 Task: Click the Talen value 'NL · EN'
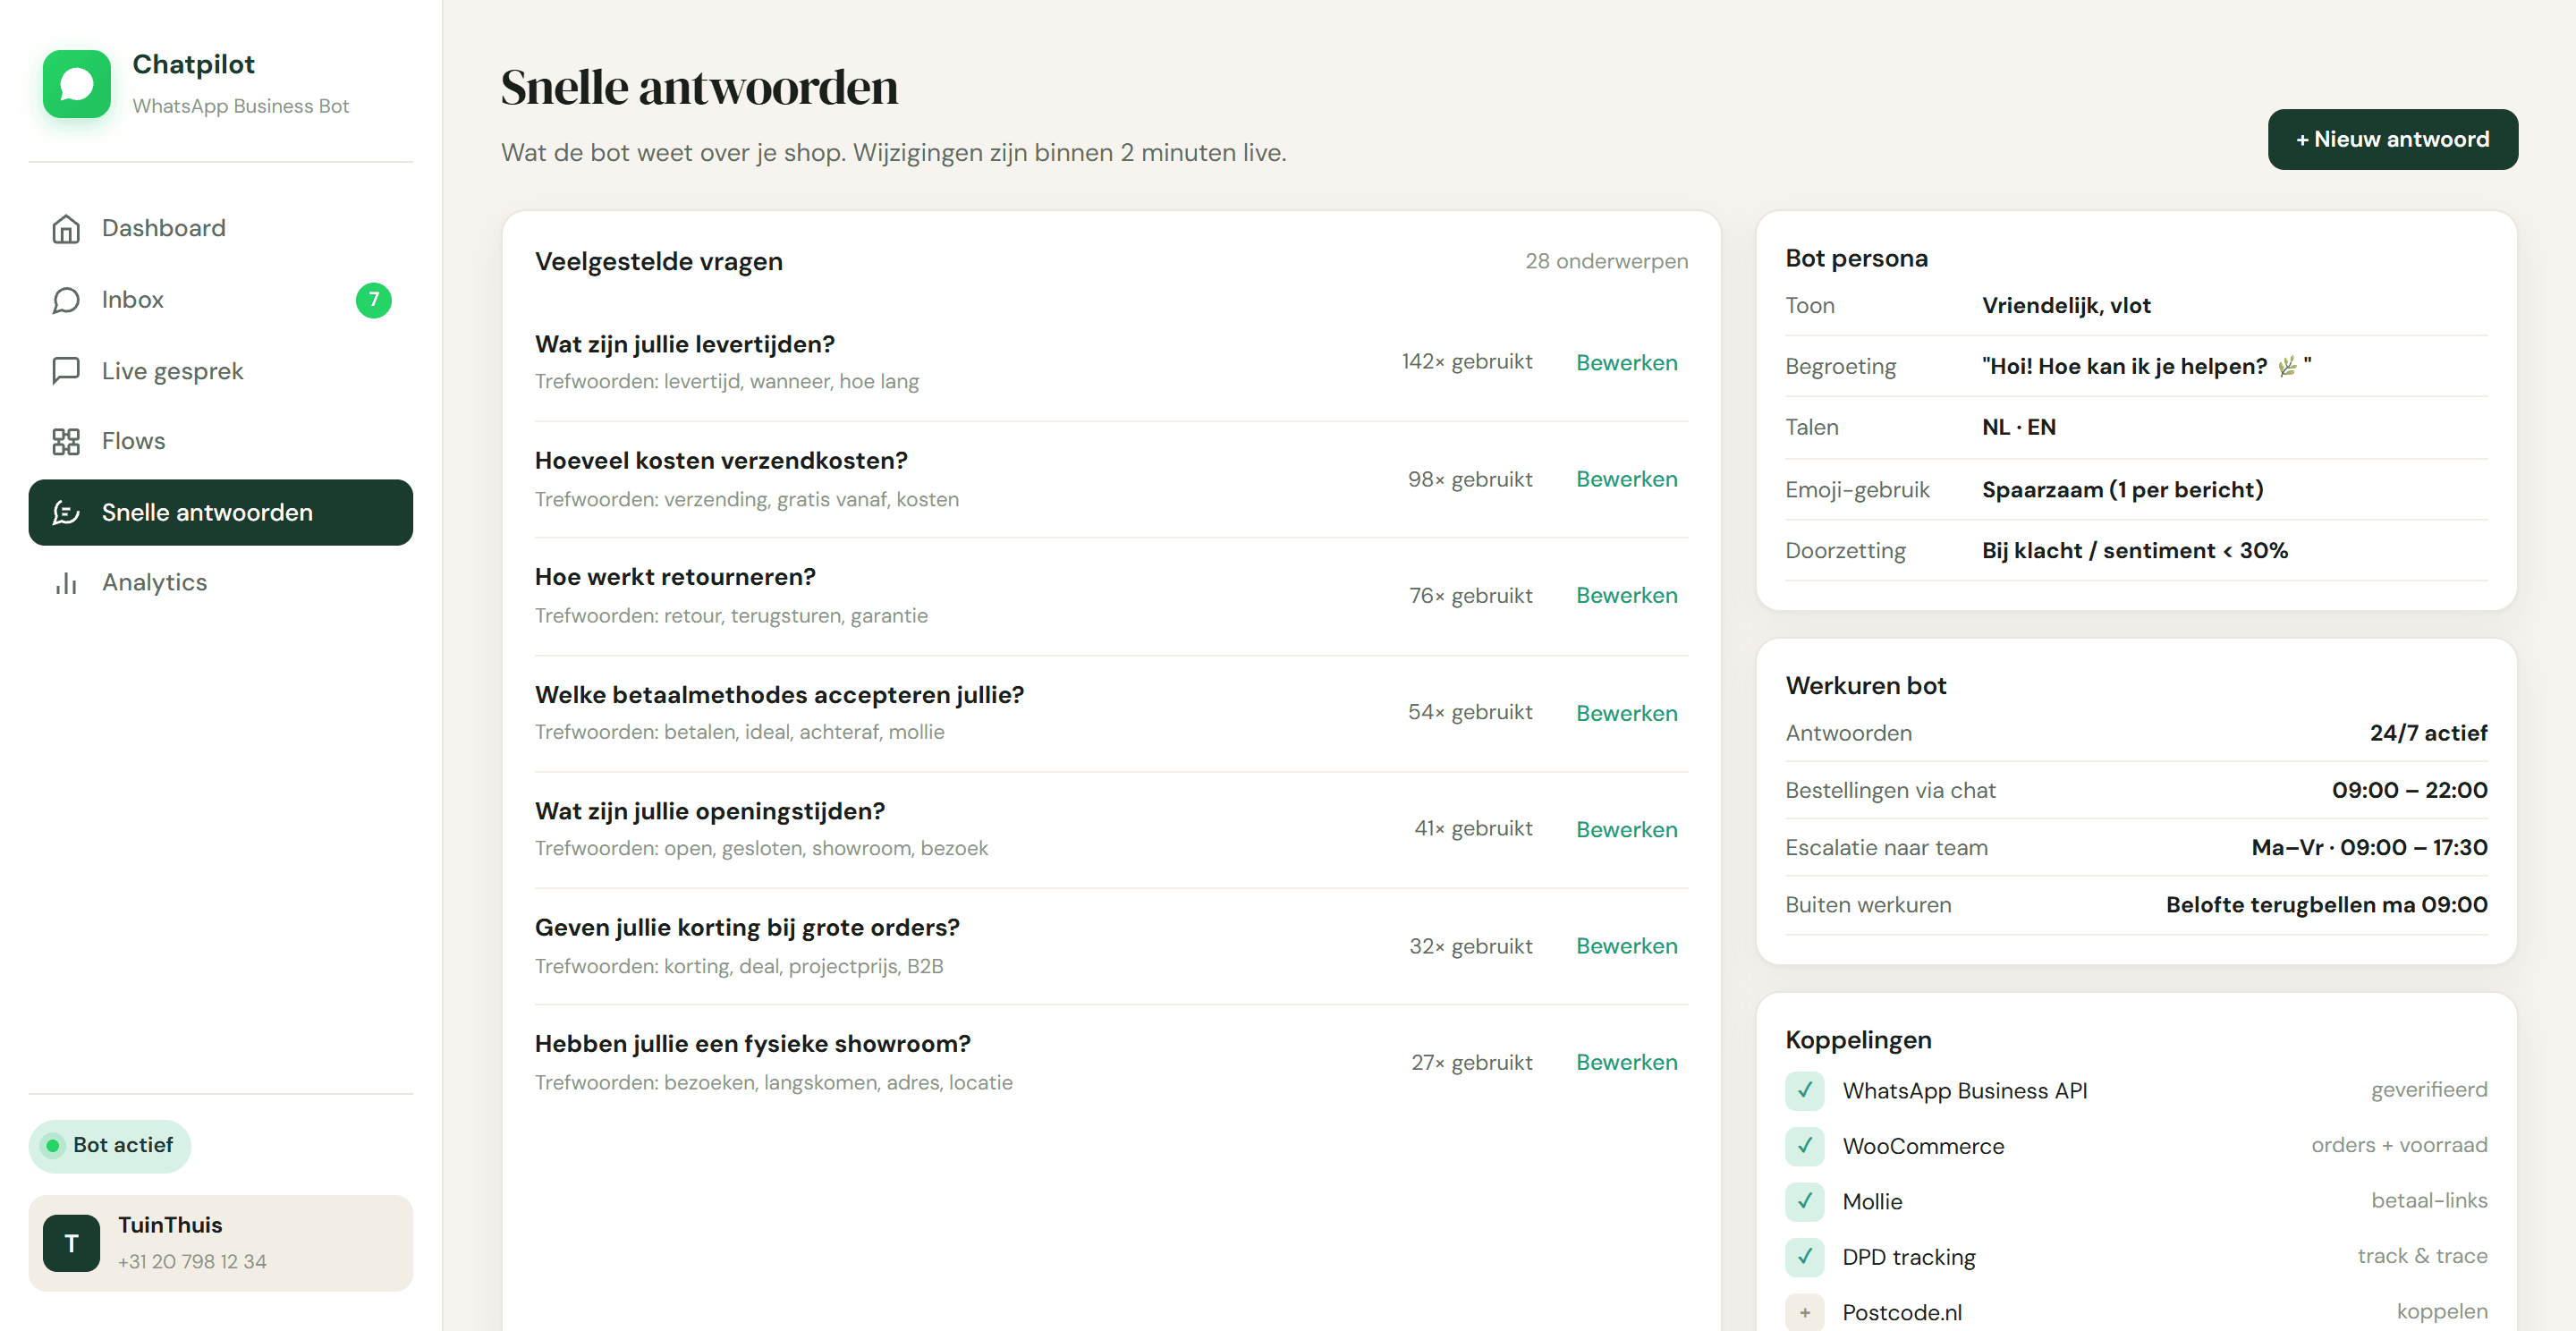click(2019, 427)
